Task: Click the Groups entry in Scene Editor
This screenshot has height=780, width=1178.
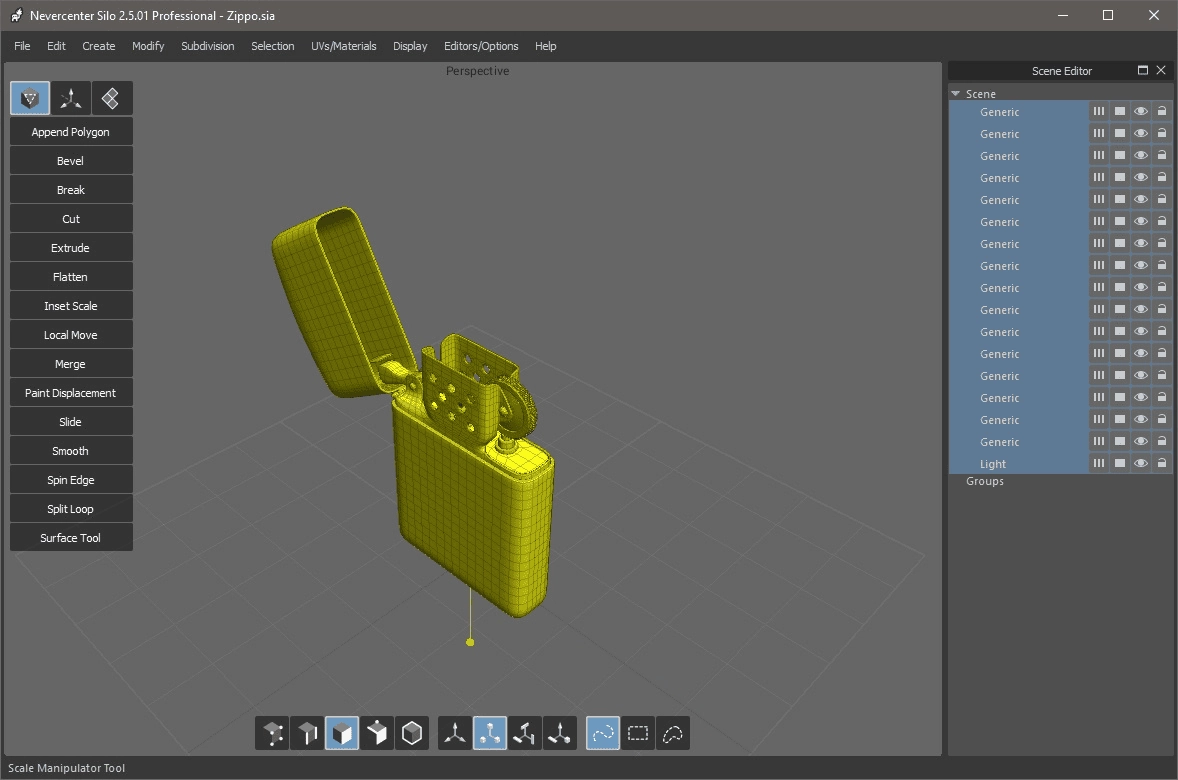Action: pyautogui.click(x=985, y=481)
